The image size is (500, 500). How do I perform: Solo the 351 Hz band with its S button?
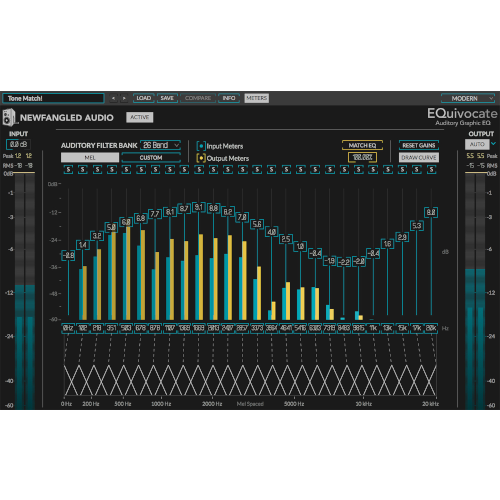tap(112, 170)
